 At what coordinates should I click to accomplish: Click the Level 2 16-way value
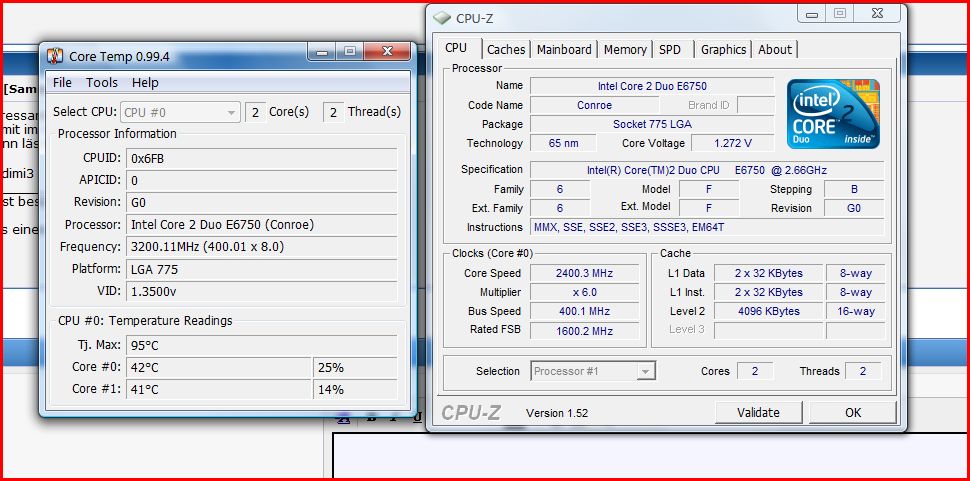coord(856,312)
